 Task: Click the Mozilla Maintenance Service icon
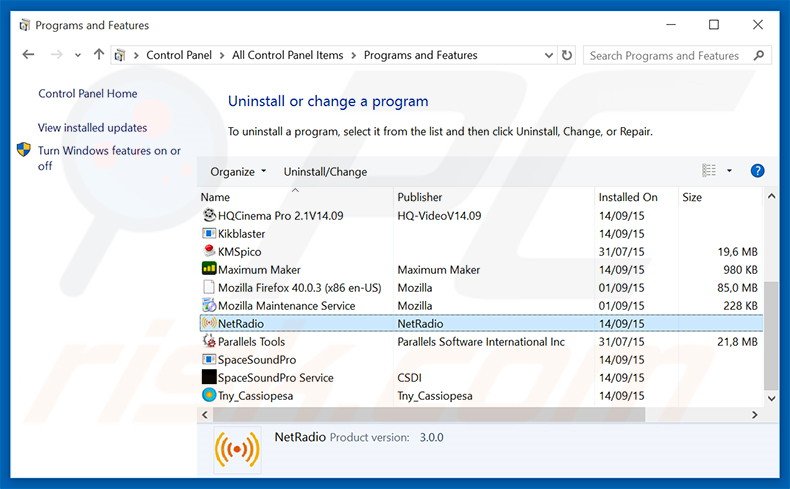click(x=209, y=305)
